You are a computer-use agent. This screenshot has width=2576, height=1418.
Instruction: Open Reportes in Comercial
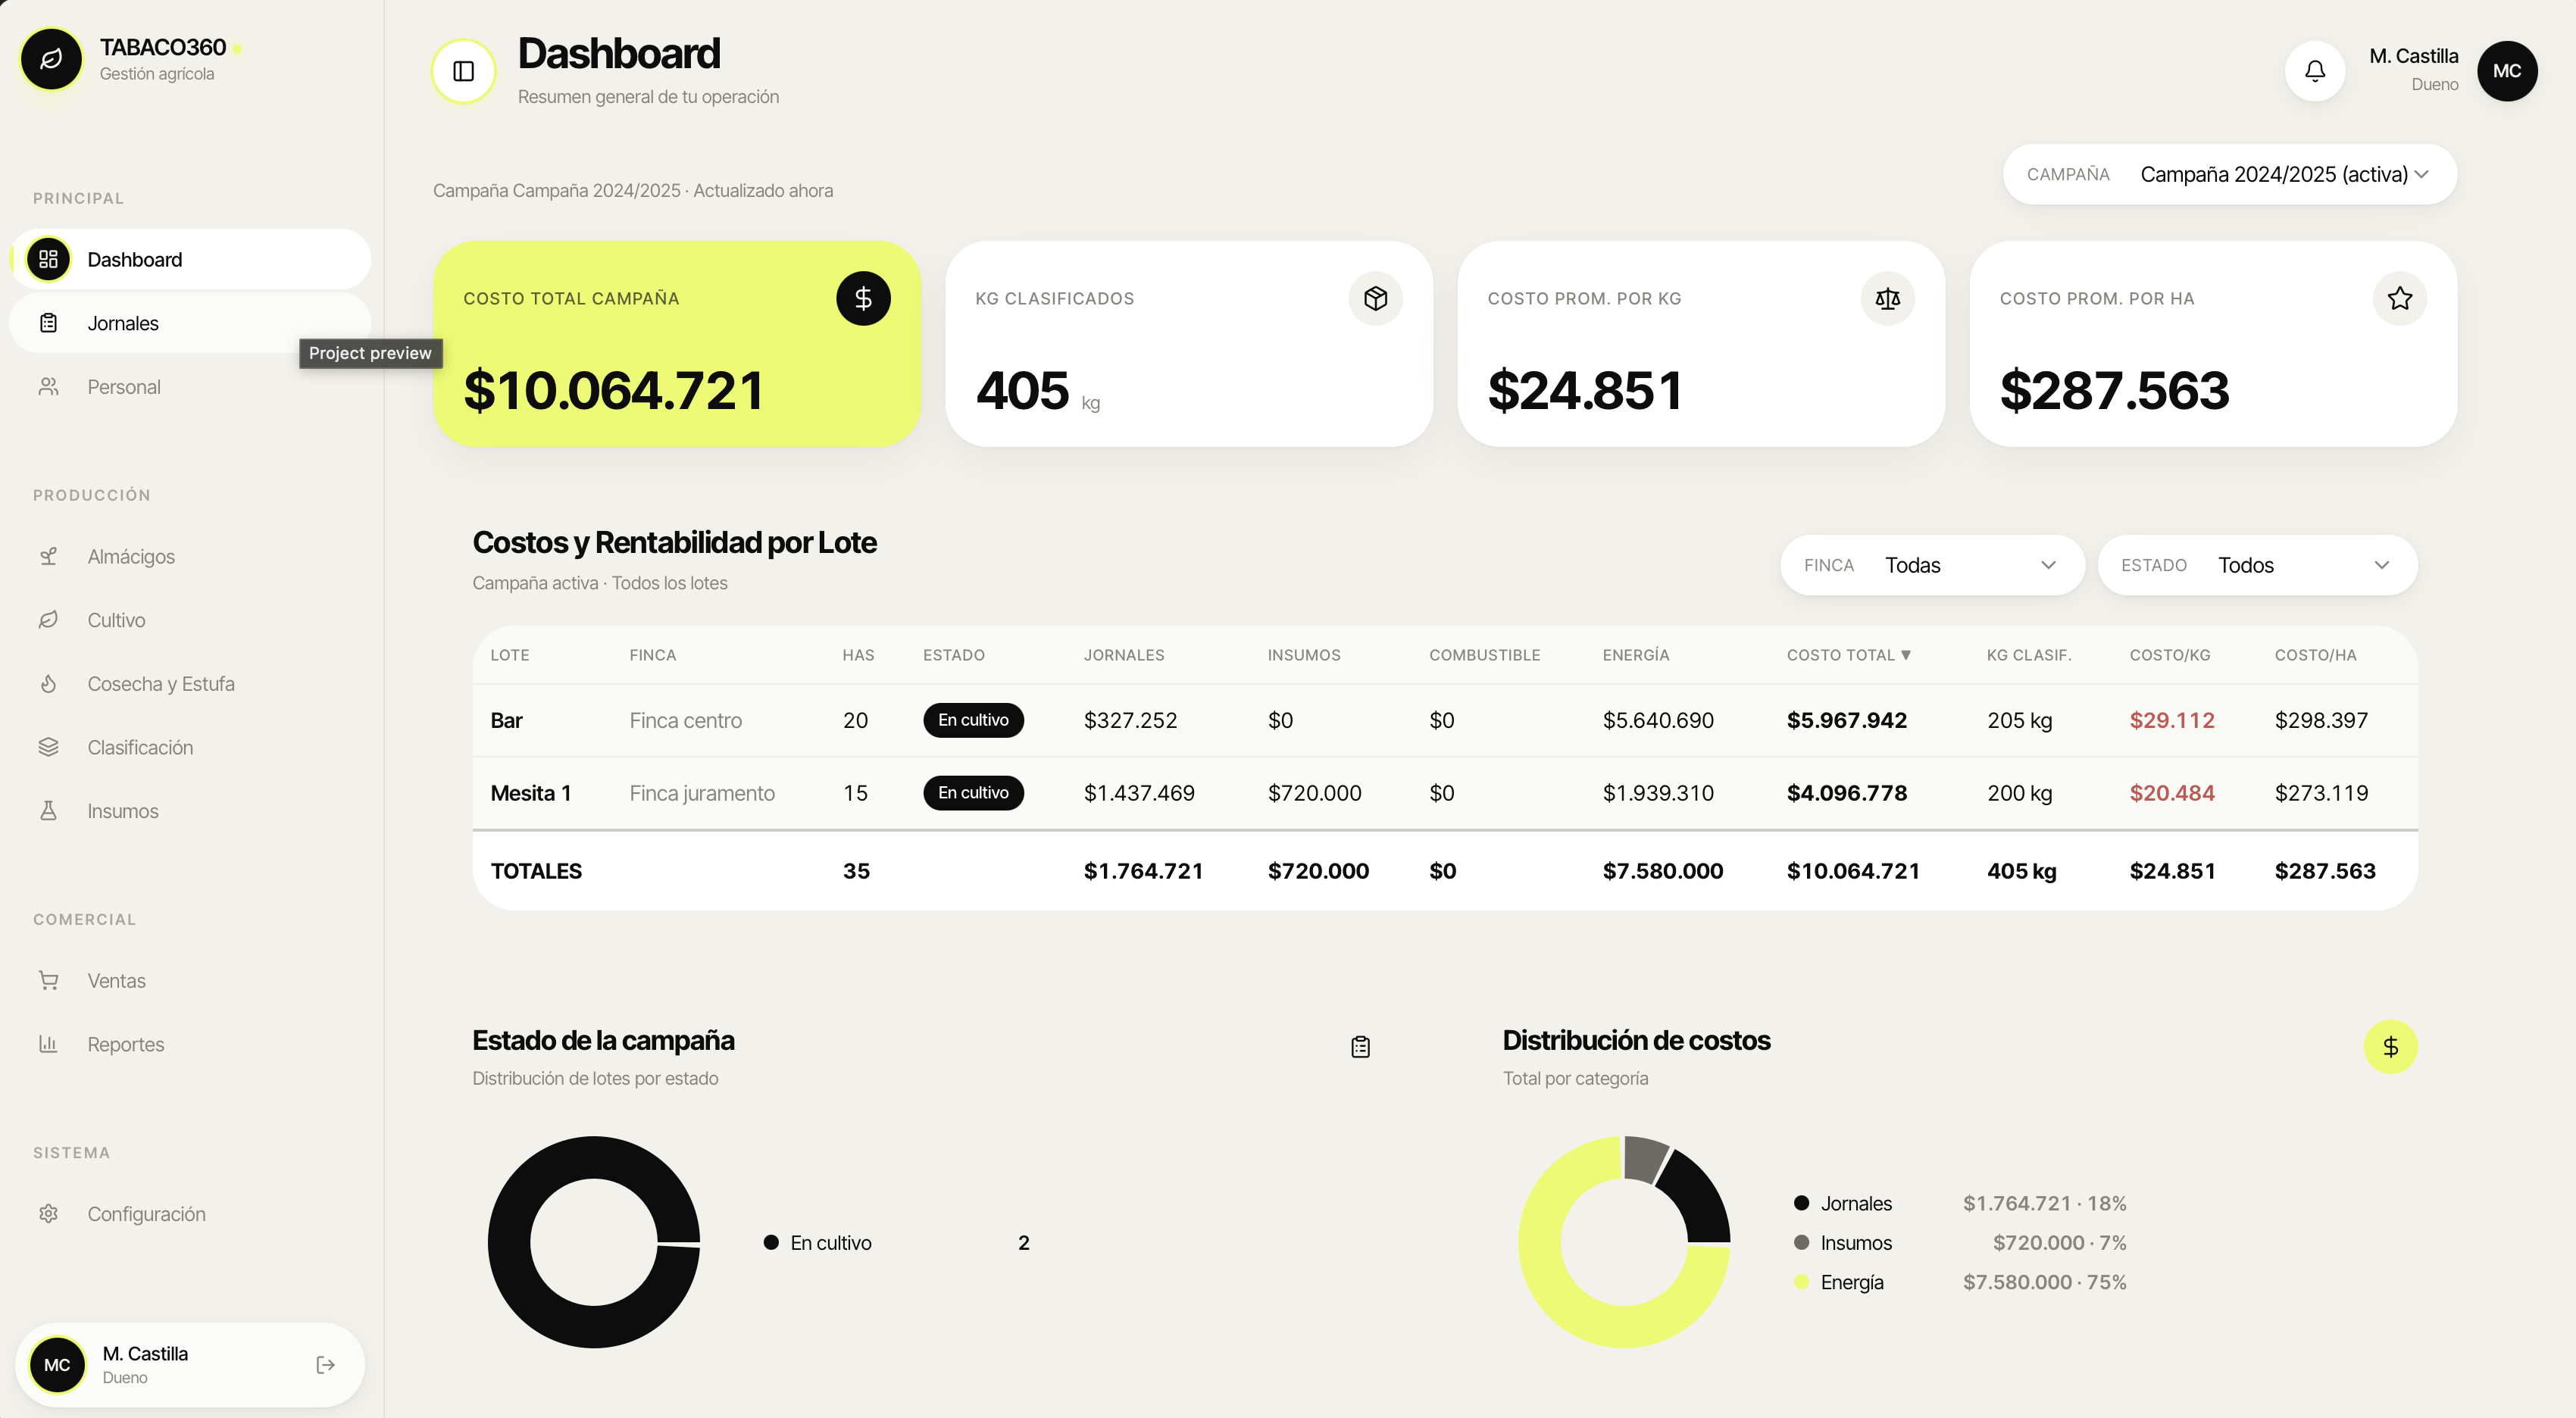[190, 1044]
